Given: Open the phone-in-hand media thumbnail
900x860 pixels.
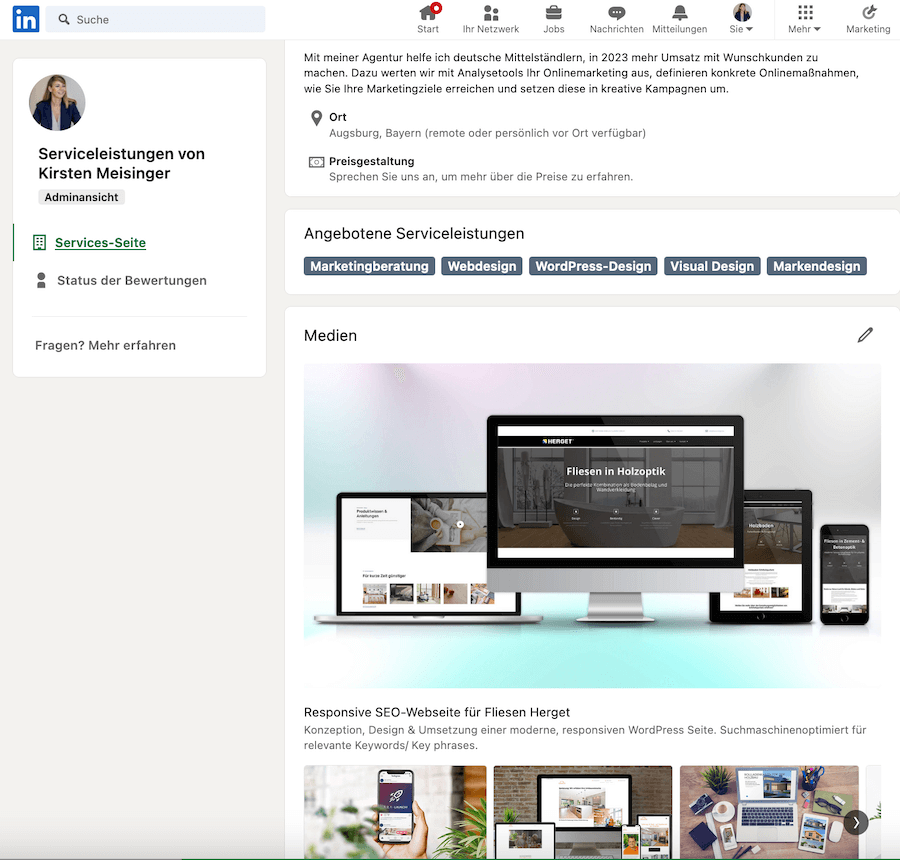Looking at the screenshot, I should click(x=395, y=812).
